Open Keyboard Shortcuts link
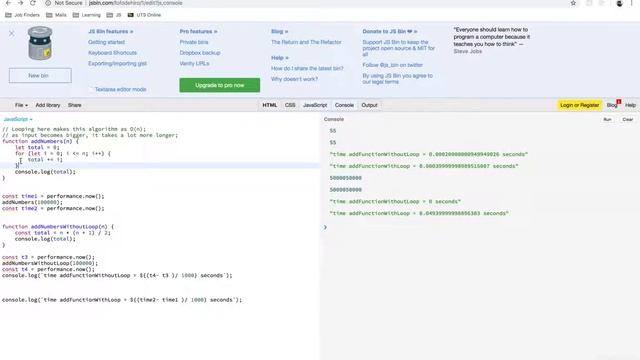This screenshot has height=360, width=640. 112,53
